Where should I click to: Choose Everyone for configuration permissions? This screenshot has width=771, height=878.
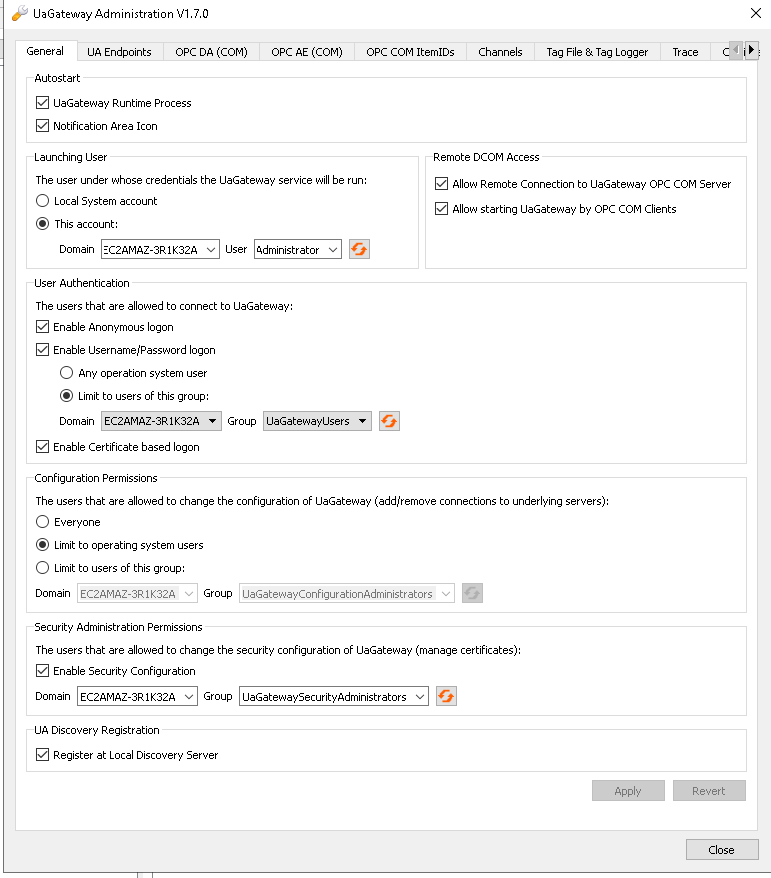coord(43,522)
